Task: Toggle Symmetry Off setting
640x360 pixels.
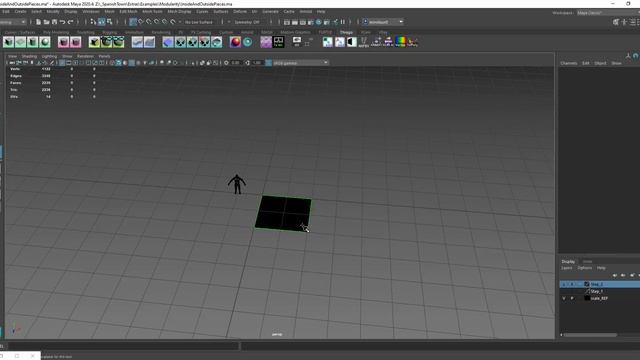Action: [x=247, y=22]
